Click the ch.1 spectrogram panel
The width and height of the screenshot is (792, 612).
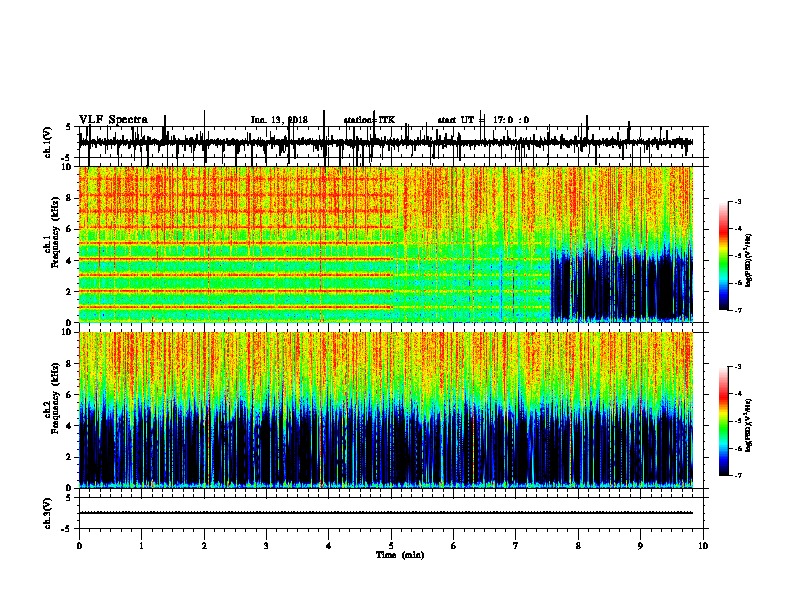(385, 244)
